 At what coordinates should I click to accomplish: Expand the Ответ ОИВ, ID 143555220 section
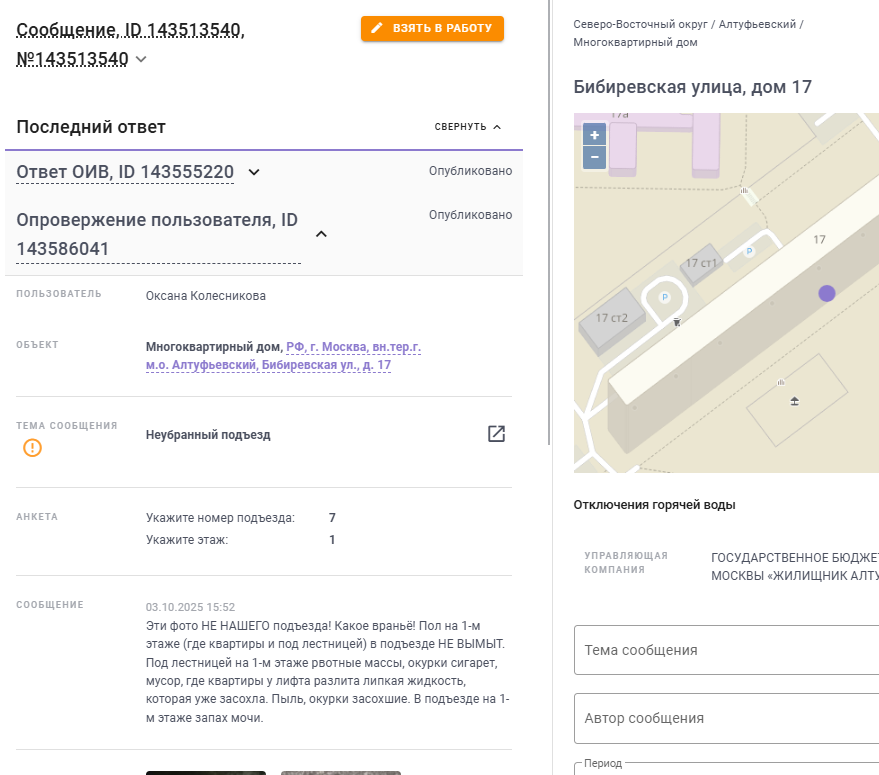pyautogui.click(x=254, y=172)
